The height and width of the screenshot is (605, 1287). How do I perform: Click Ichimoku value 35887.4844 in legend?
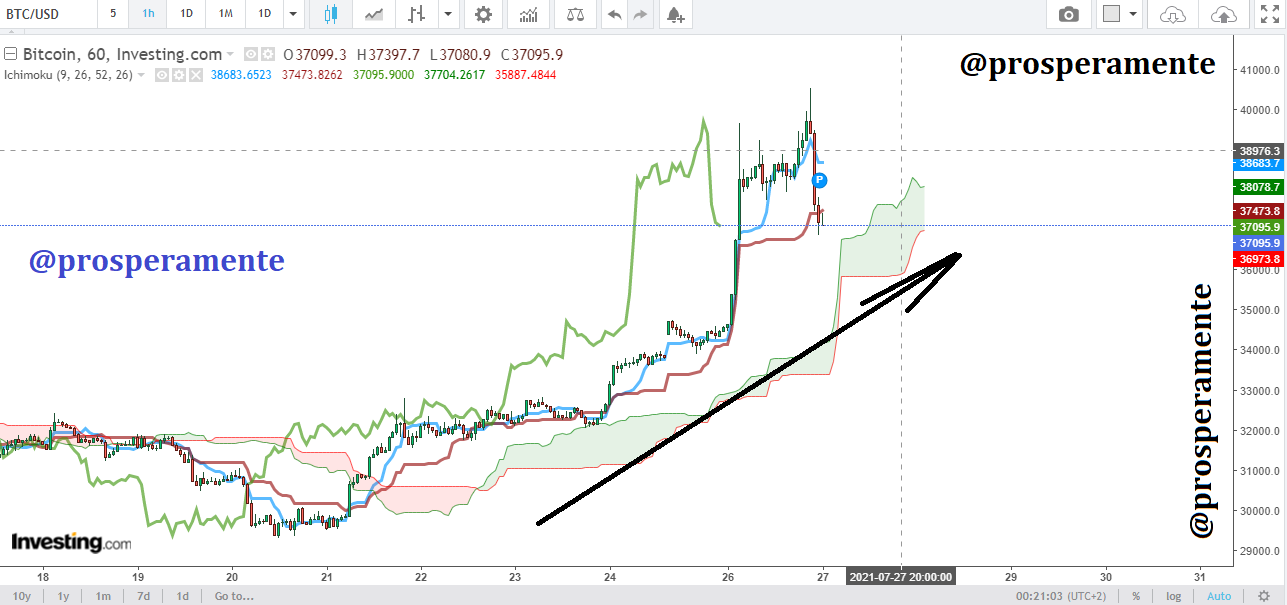tap(526, 75)
